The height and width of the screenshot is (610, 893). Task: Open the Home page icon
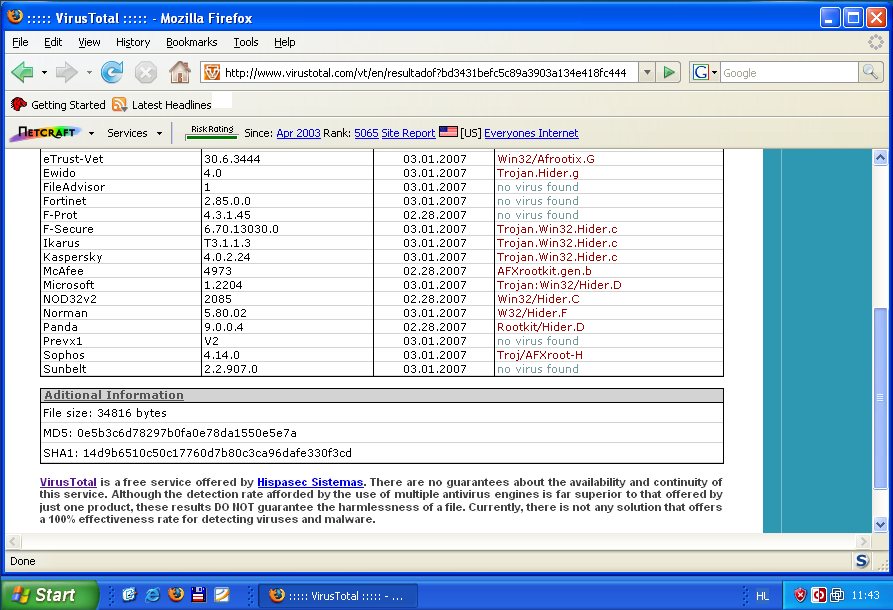180,72
